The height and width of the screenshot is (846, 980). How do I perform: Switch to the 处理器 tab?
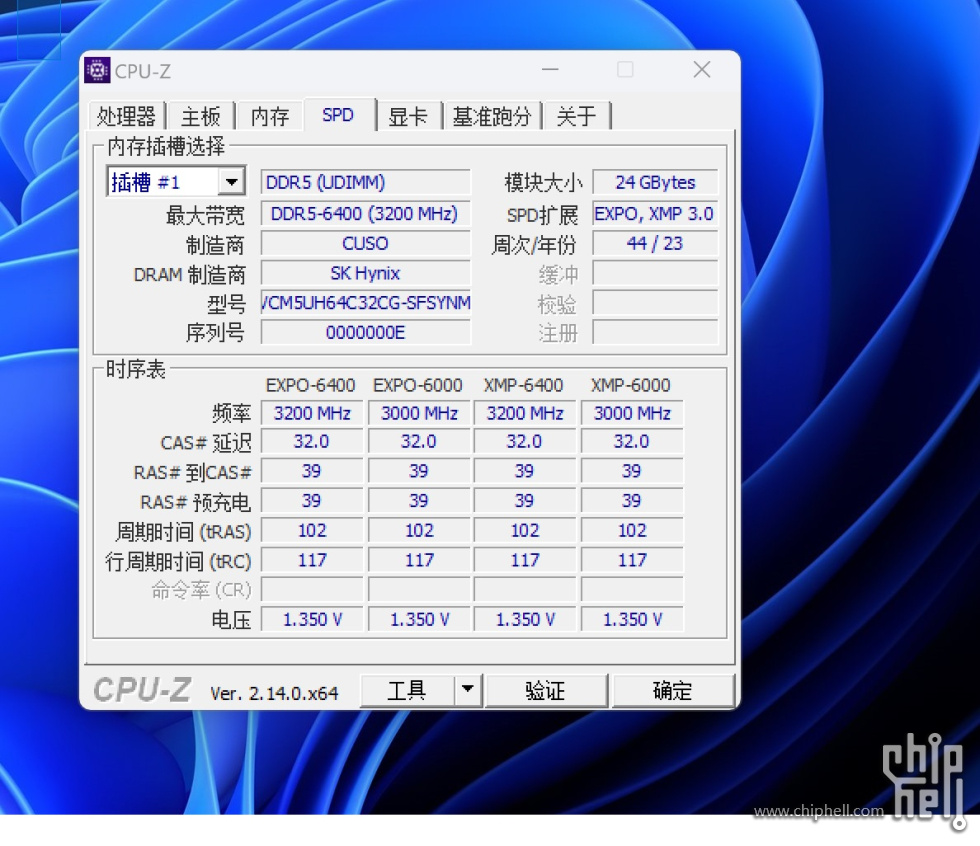point(126,116)
